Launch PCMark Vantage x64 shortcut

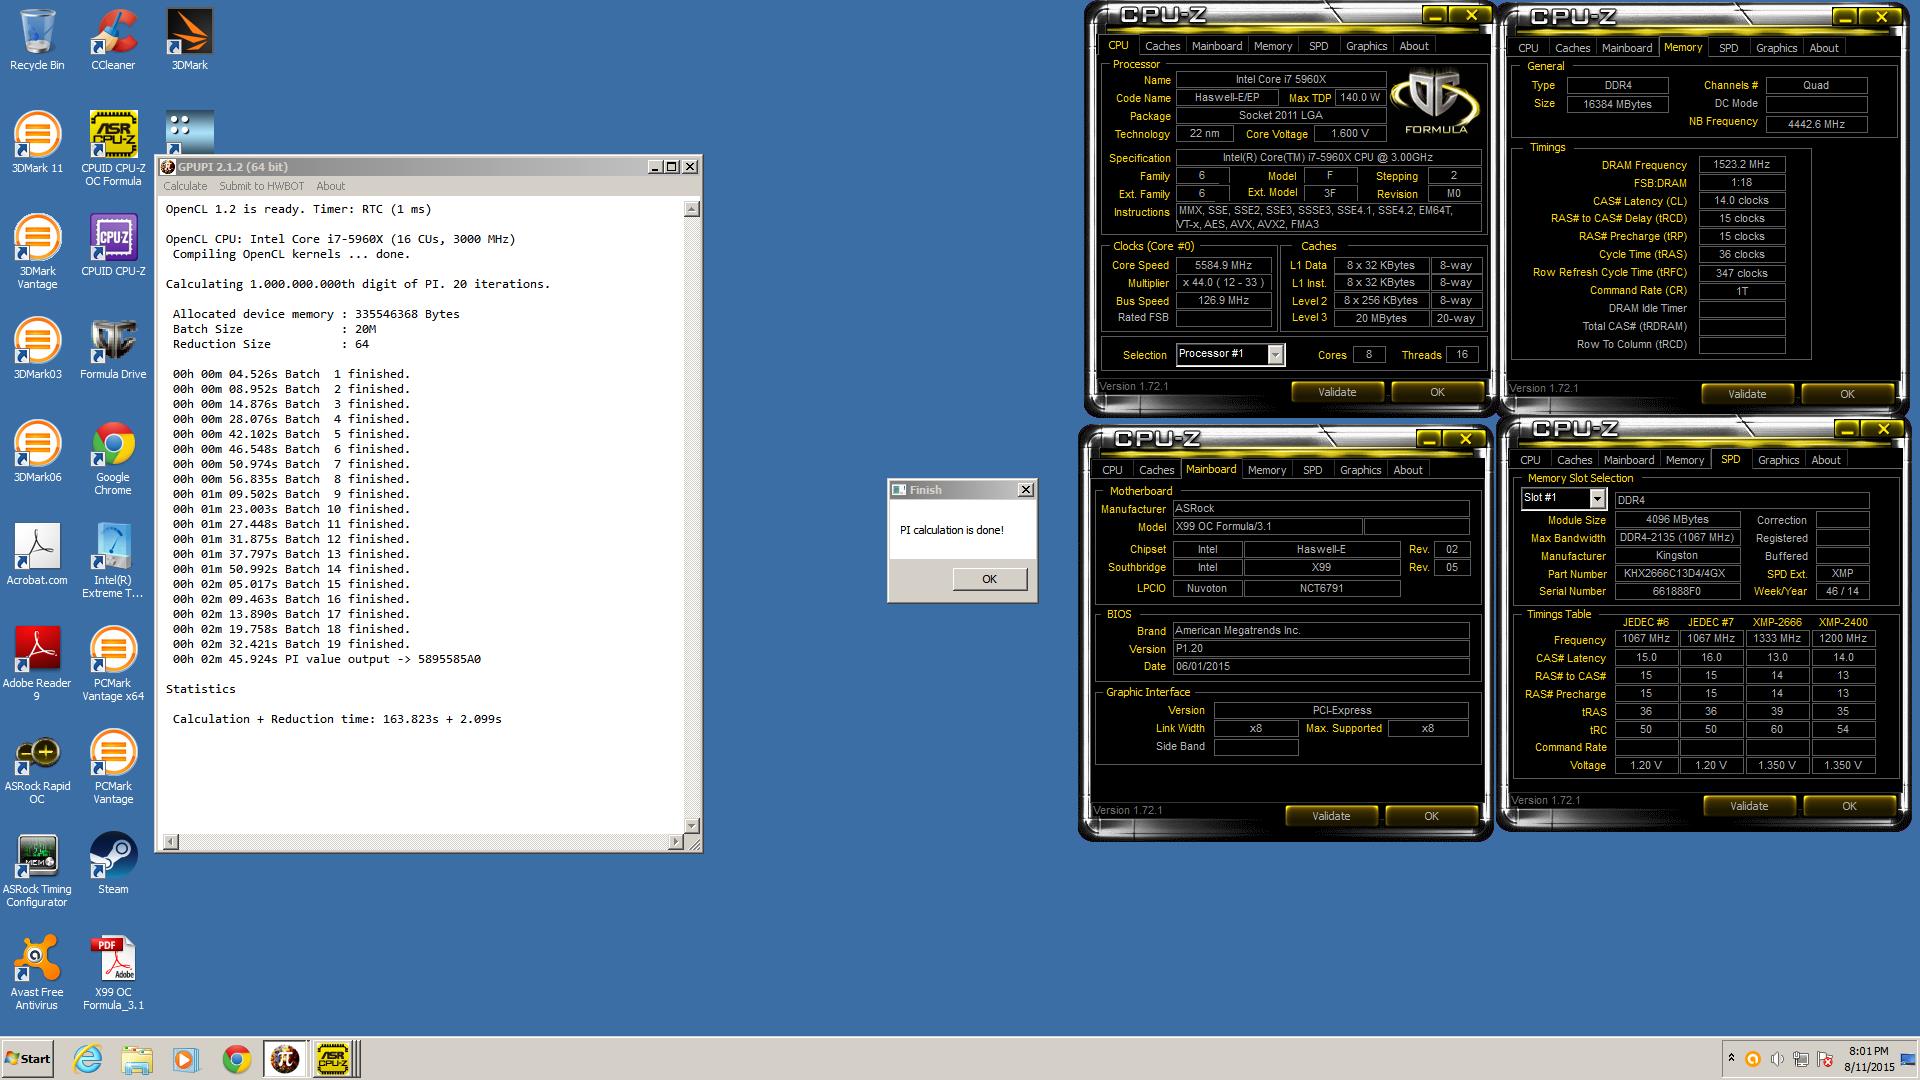click(x=113, y=664)
